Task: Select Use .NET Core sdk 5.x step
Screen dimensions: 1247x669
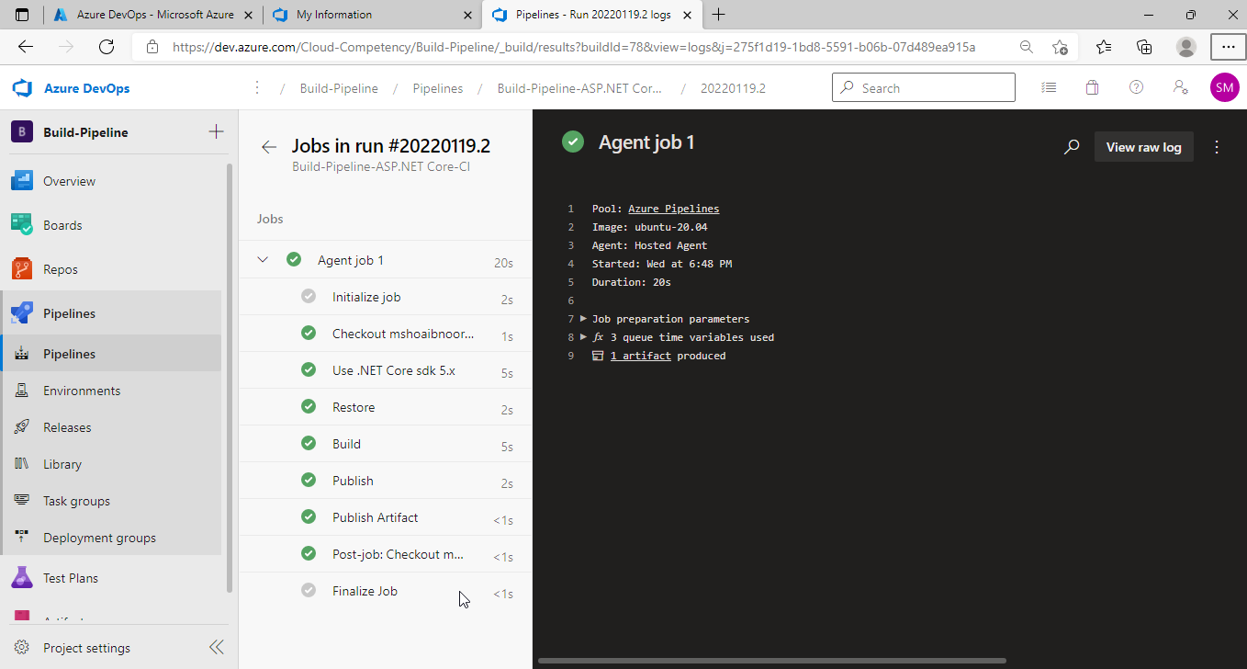Action: pyautogui.click(x=385, y=370)
